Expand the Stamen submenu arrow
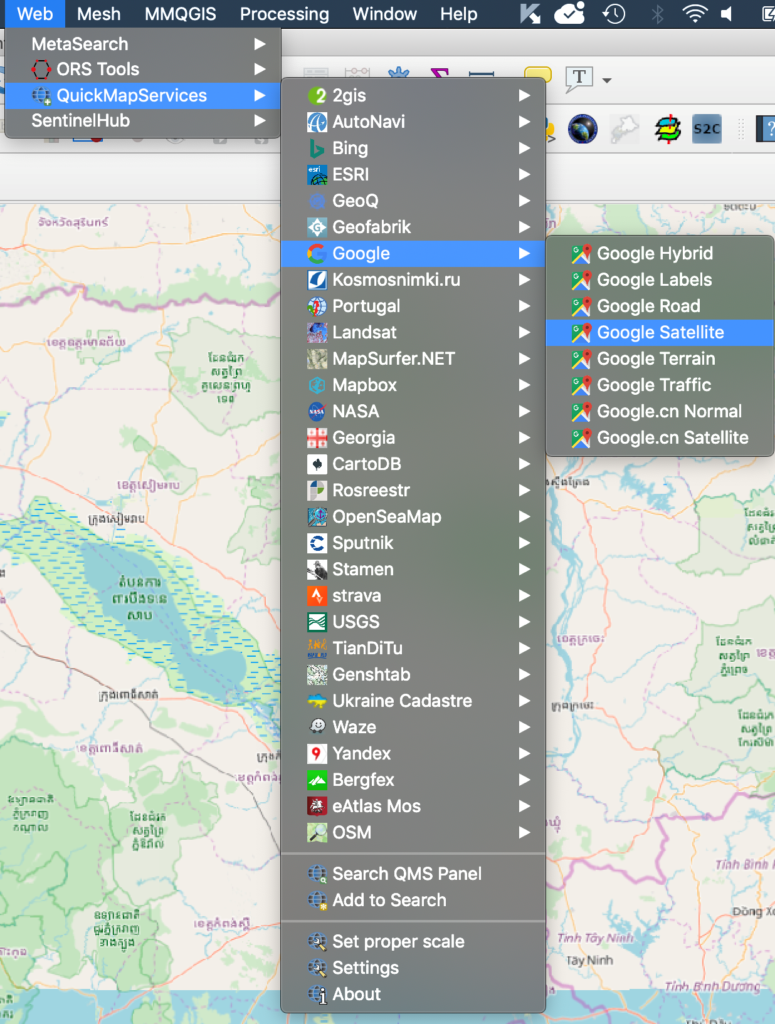The height and width of the screenshot is (1024, 775). 524,569
